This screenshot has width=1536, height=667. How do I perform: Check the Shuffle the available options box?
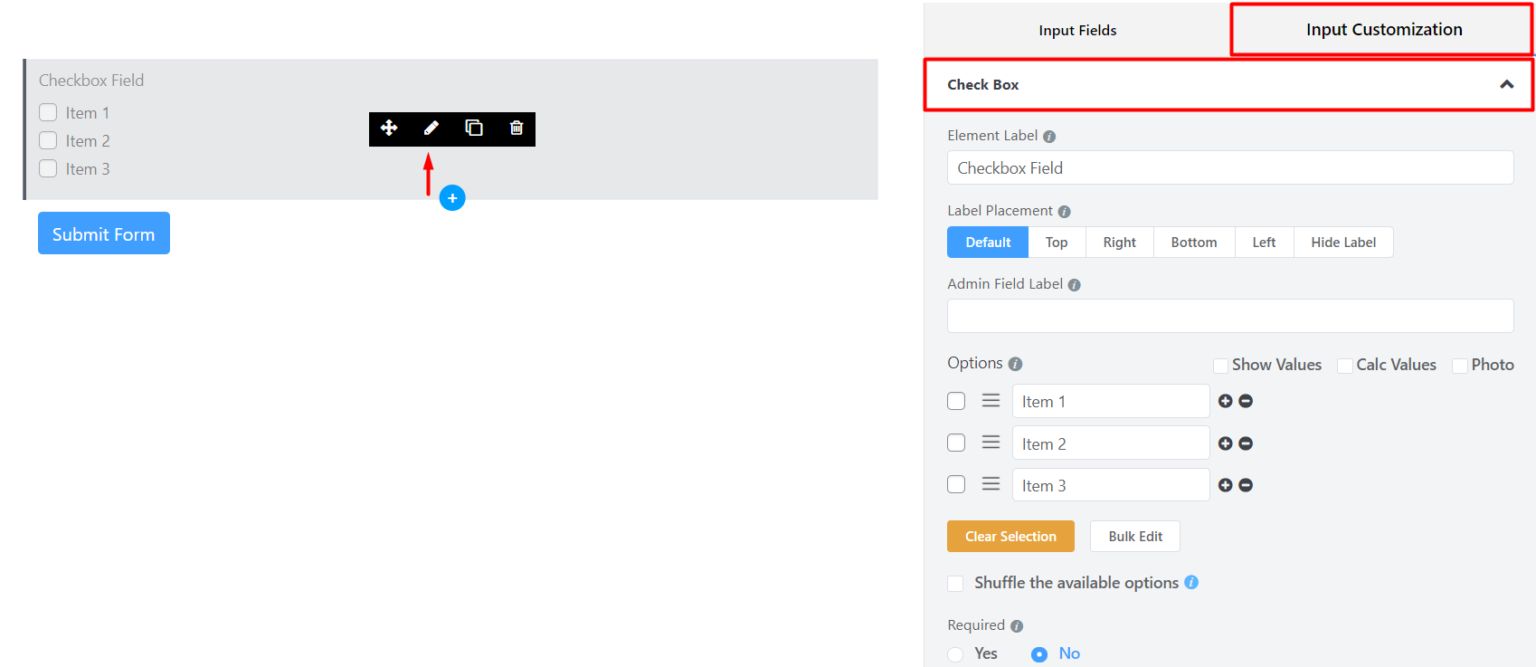click(x=955, y=583)
